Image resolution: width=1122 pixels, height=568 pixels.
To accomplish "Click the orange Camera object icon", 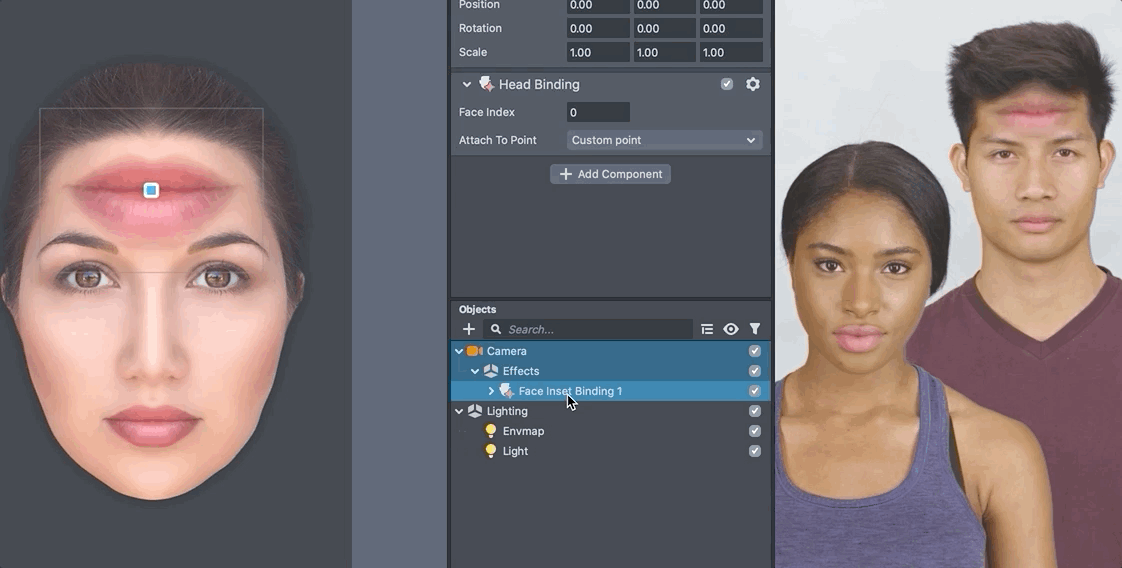I will pyautogui.click(x=474, y=351).
